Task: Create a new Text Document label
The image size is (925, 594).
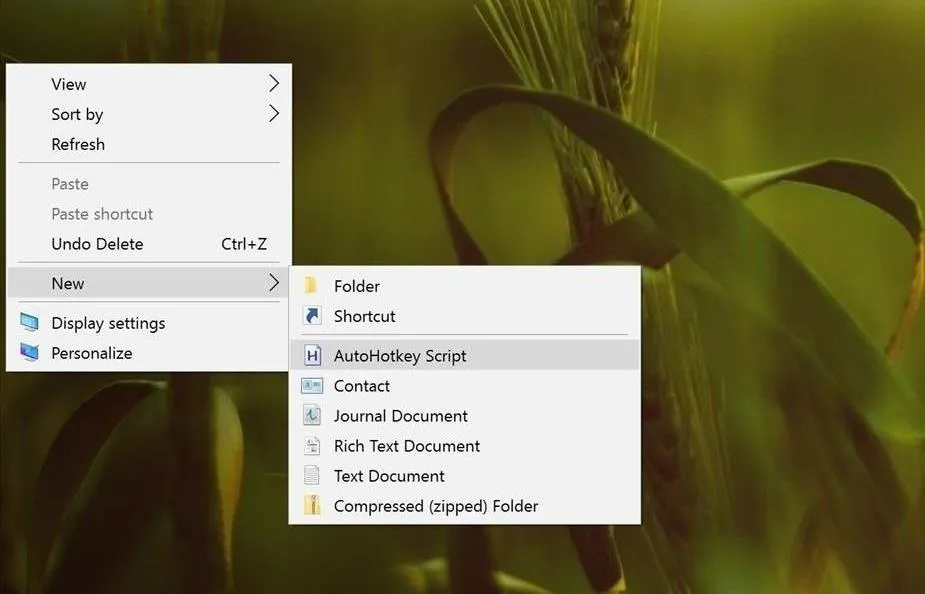Action: click(389, 476)
